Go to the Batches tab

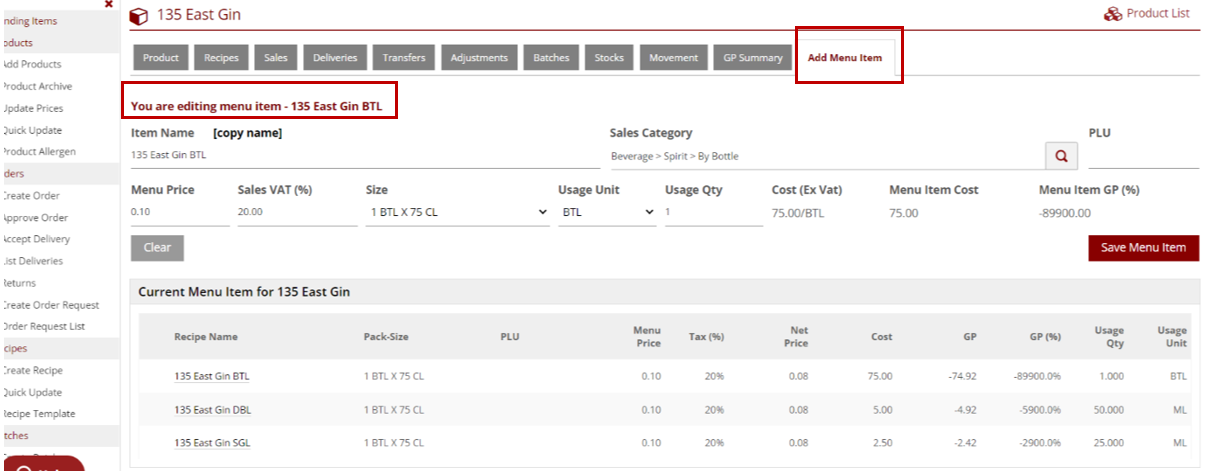[x=551, y=58]
